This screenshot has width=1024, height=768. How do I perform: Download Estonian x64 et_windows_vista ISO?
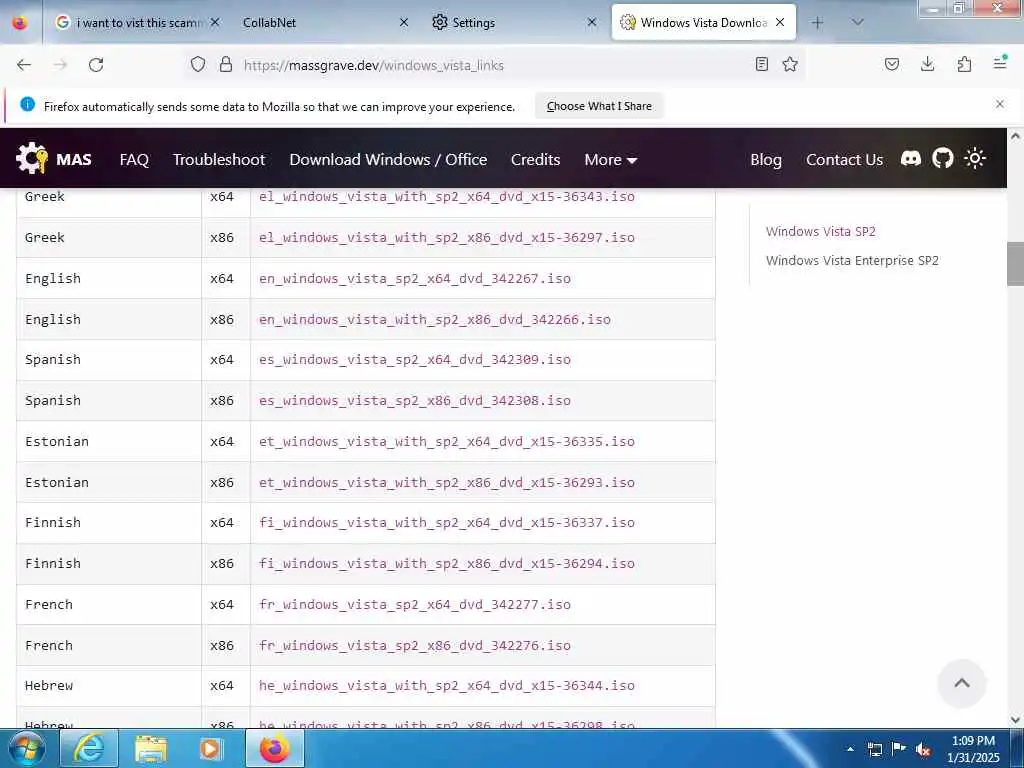coord(447,441)
